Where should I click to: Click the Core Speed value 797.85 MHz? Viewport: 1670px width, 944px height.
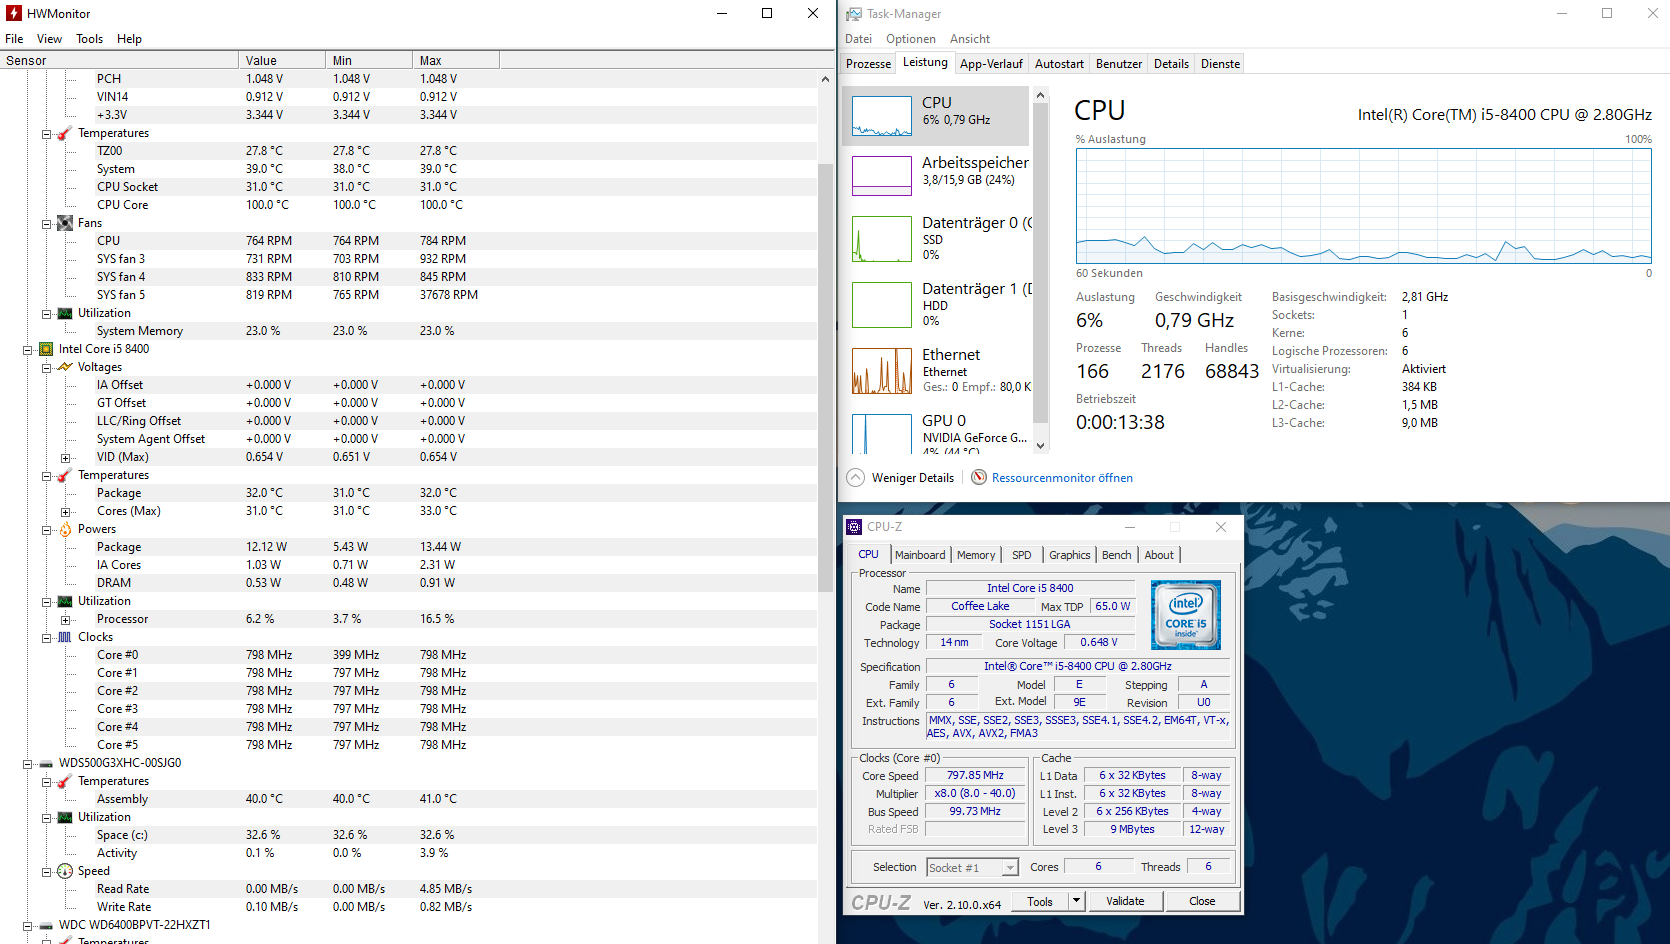coord(975,775)
